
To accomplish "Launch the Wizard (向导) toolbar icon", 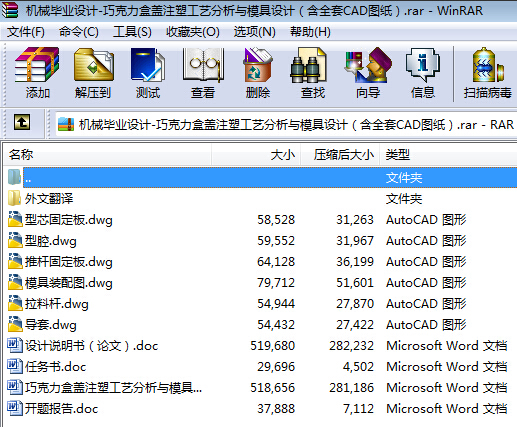I will (368, 65).
